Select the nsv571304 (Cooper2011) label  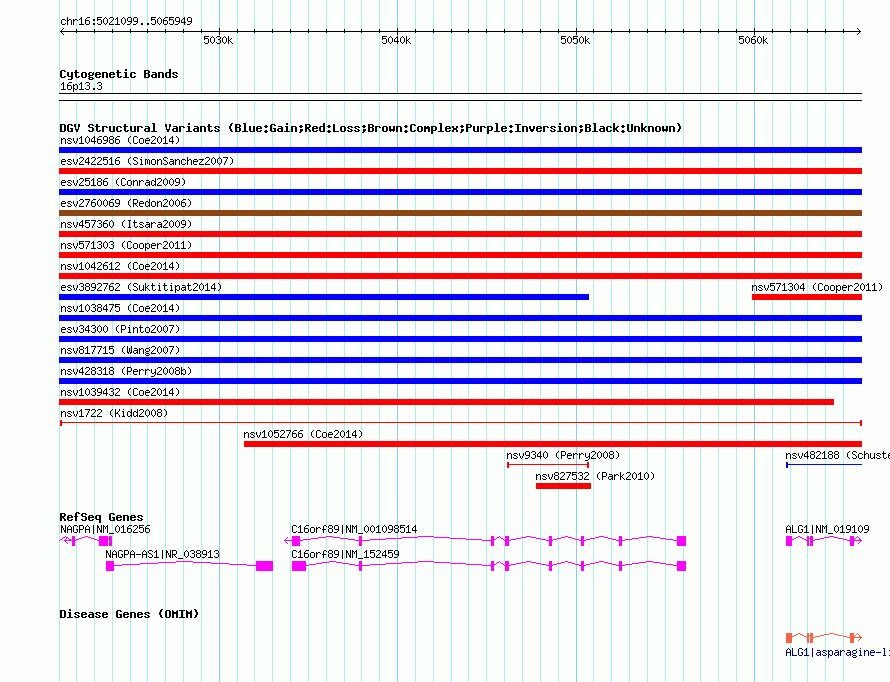tap(817, 287)
